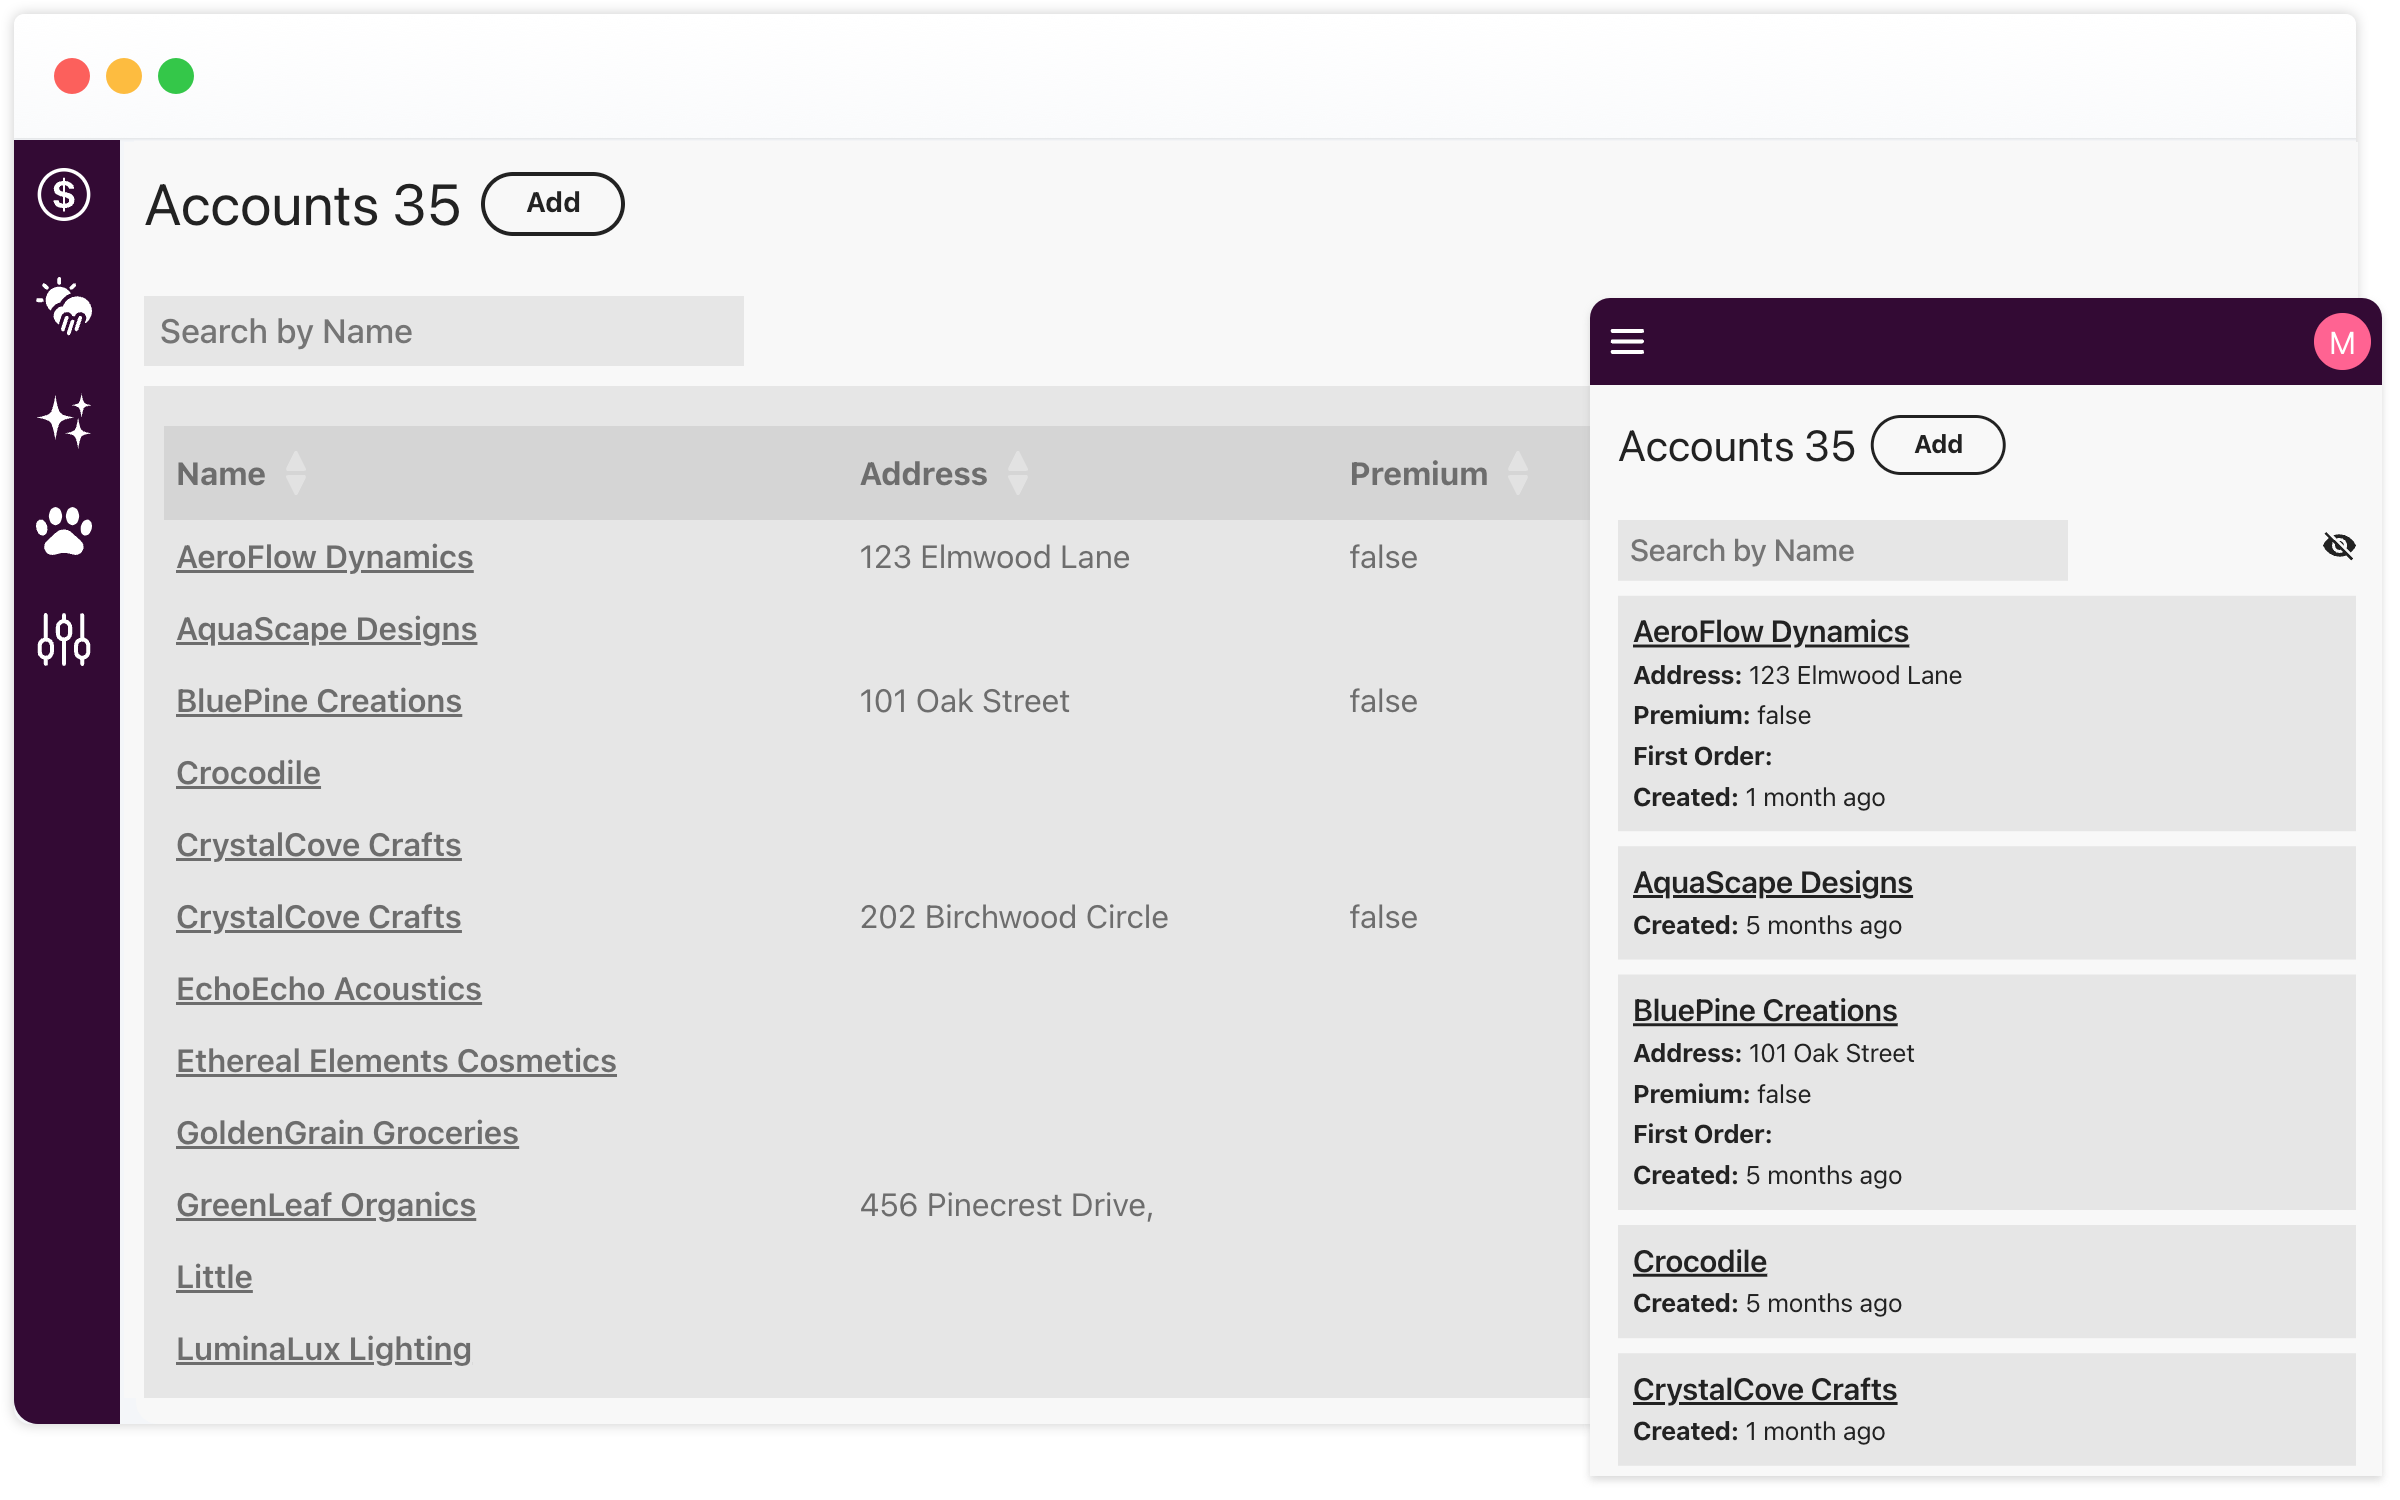
Task: Open GreenLeaf Organics account entry
Action: pyautogui.click(x=327, y=1204)
